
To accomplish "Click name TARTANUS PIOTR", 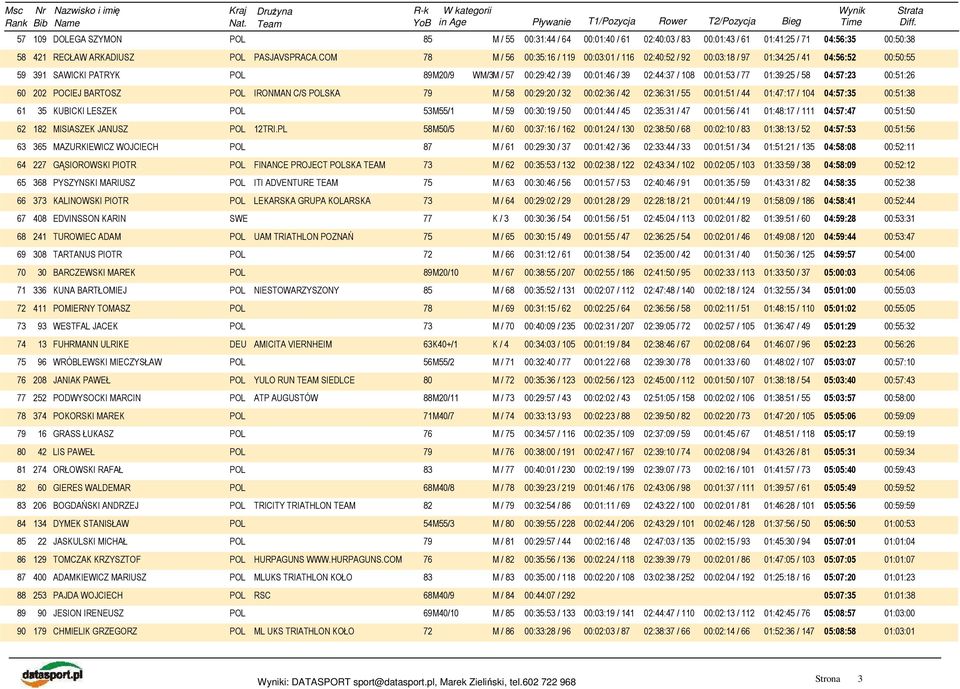I will click(x=88, y=254).
